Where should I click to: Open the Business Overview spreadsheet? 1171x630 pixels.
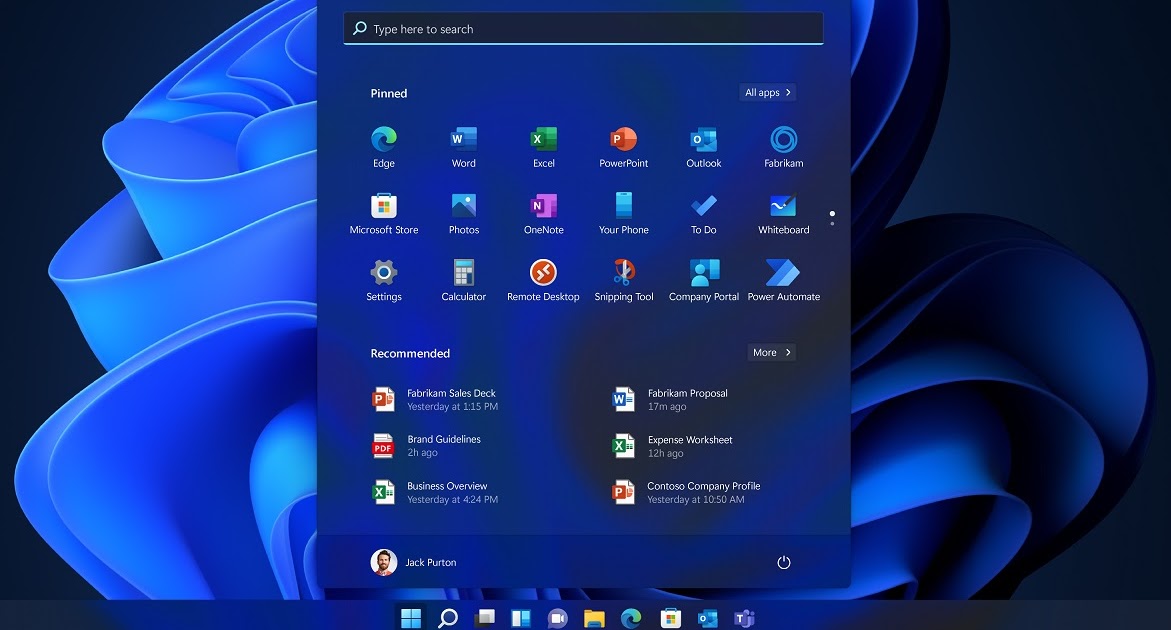point(435,492)
